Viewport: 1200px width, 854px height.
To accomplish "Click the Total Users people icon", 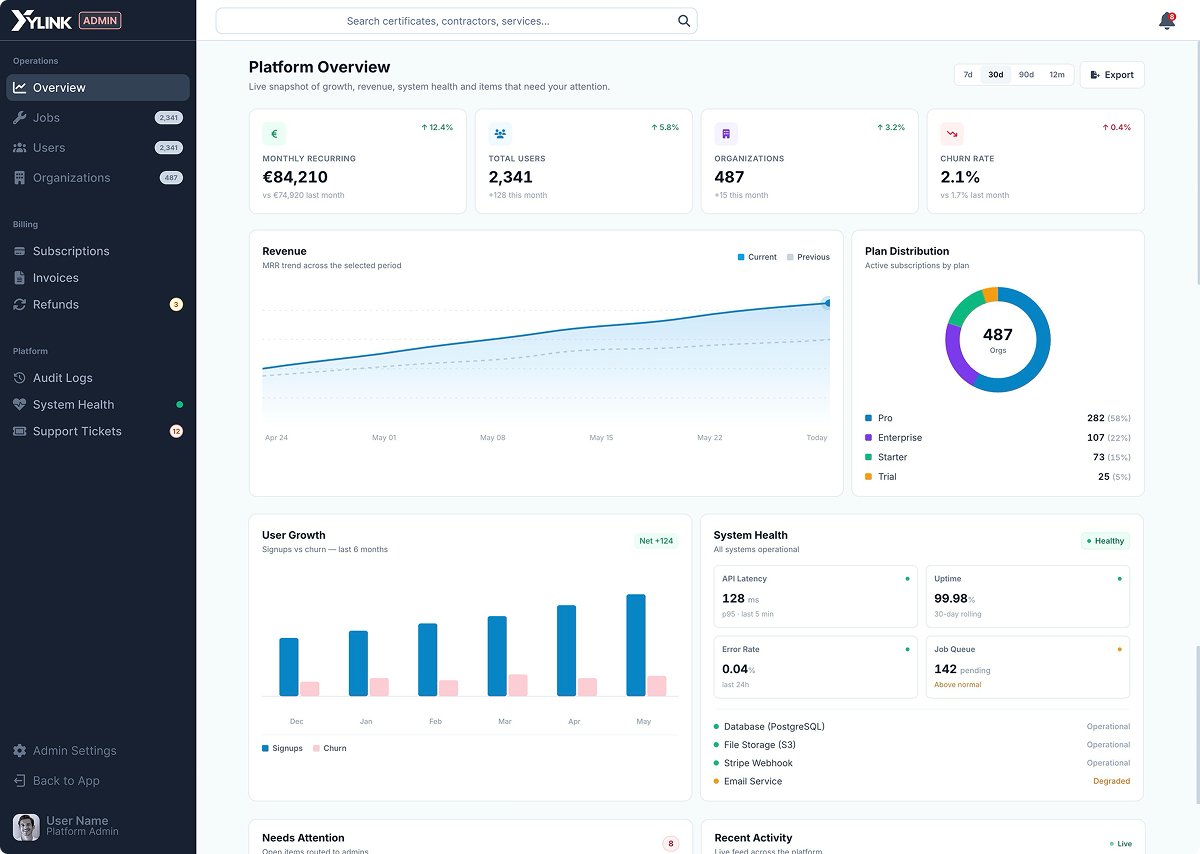I will point(500,134).
